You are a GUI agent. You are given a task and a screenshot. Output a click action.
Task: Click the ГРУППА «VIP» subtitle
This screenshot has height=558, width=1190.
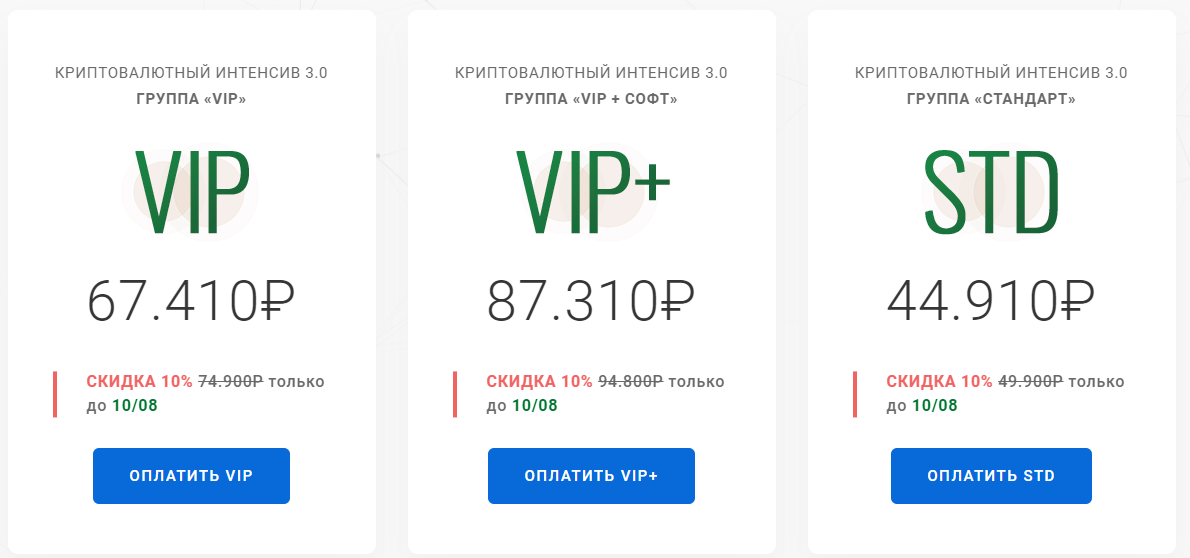click(x=191, y=99)
